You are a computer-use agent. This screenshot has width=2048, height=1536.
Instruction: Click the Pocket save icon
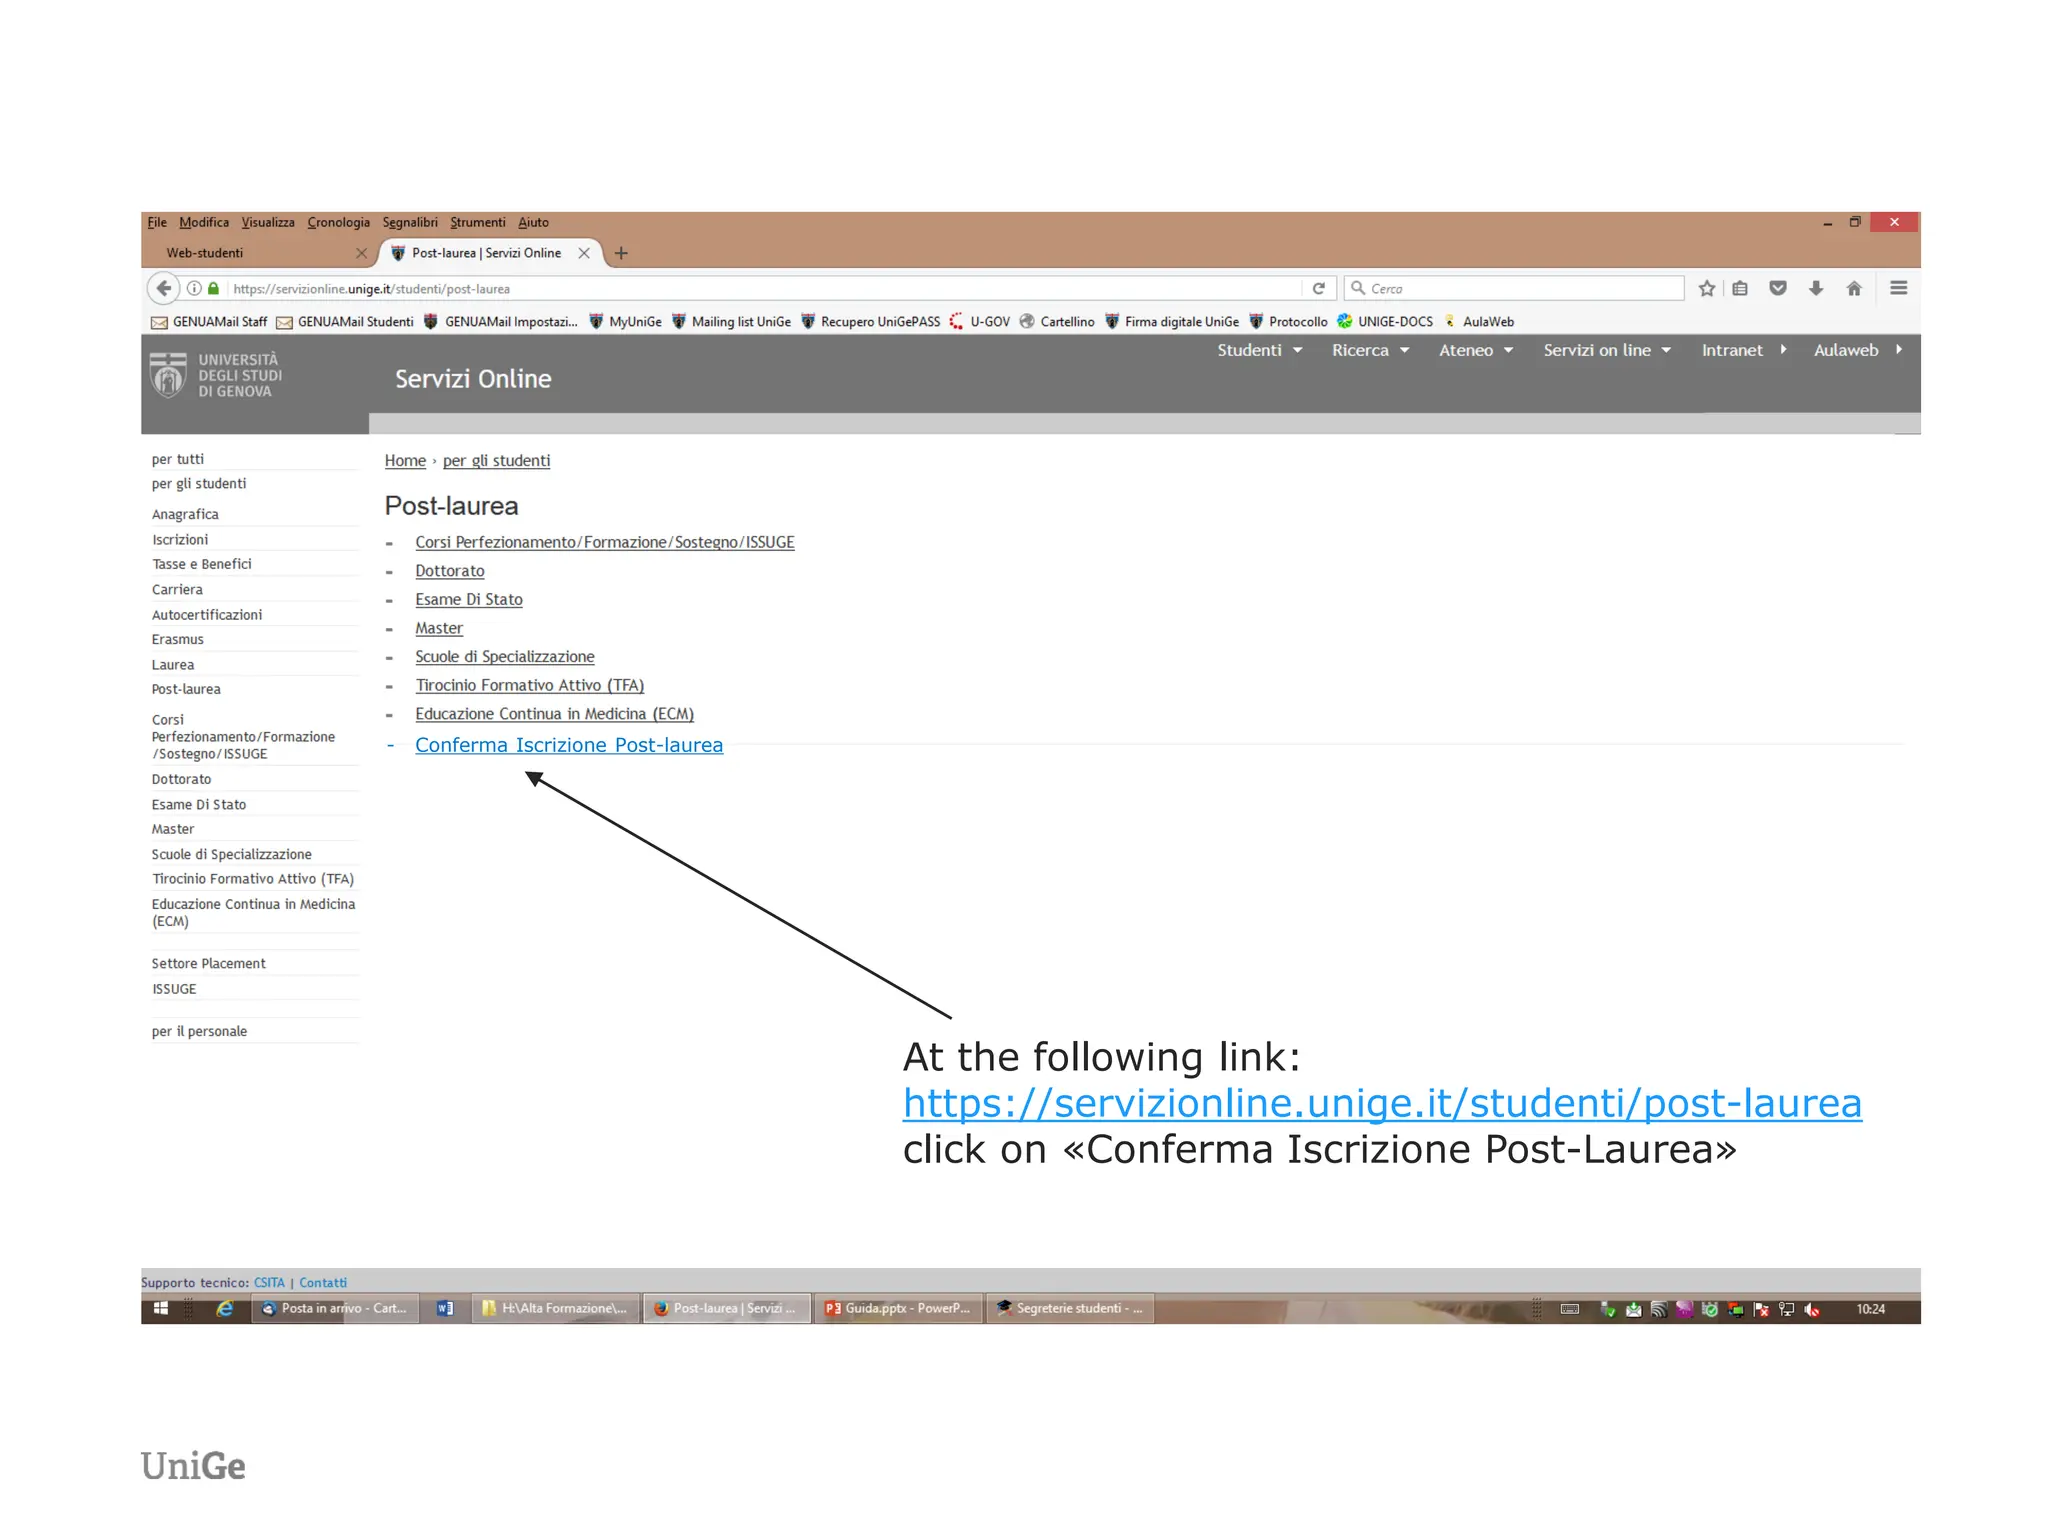click(1777, 288)
